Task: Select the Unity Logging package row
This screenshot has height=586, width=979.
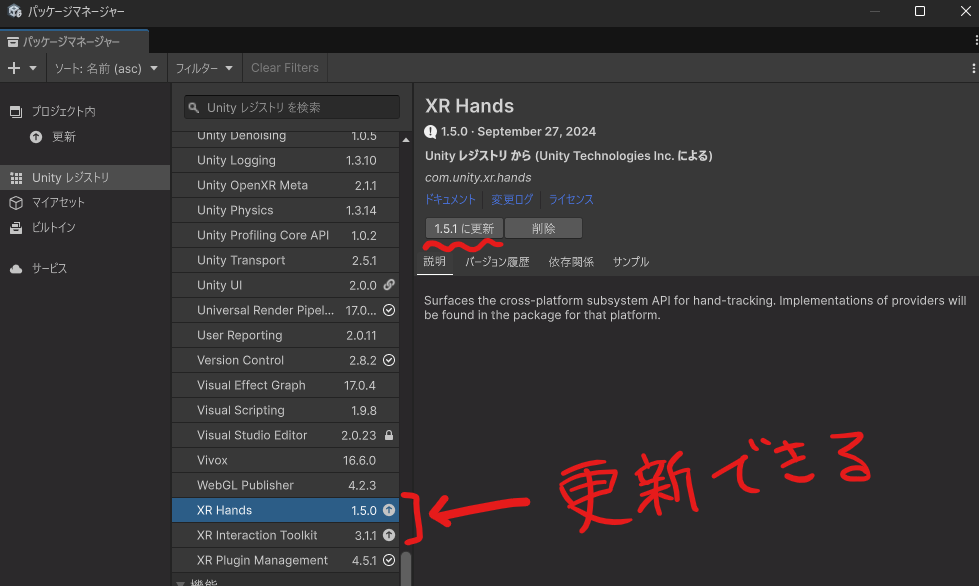Action: point(285,160)
